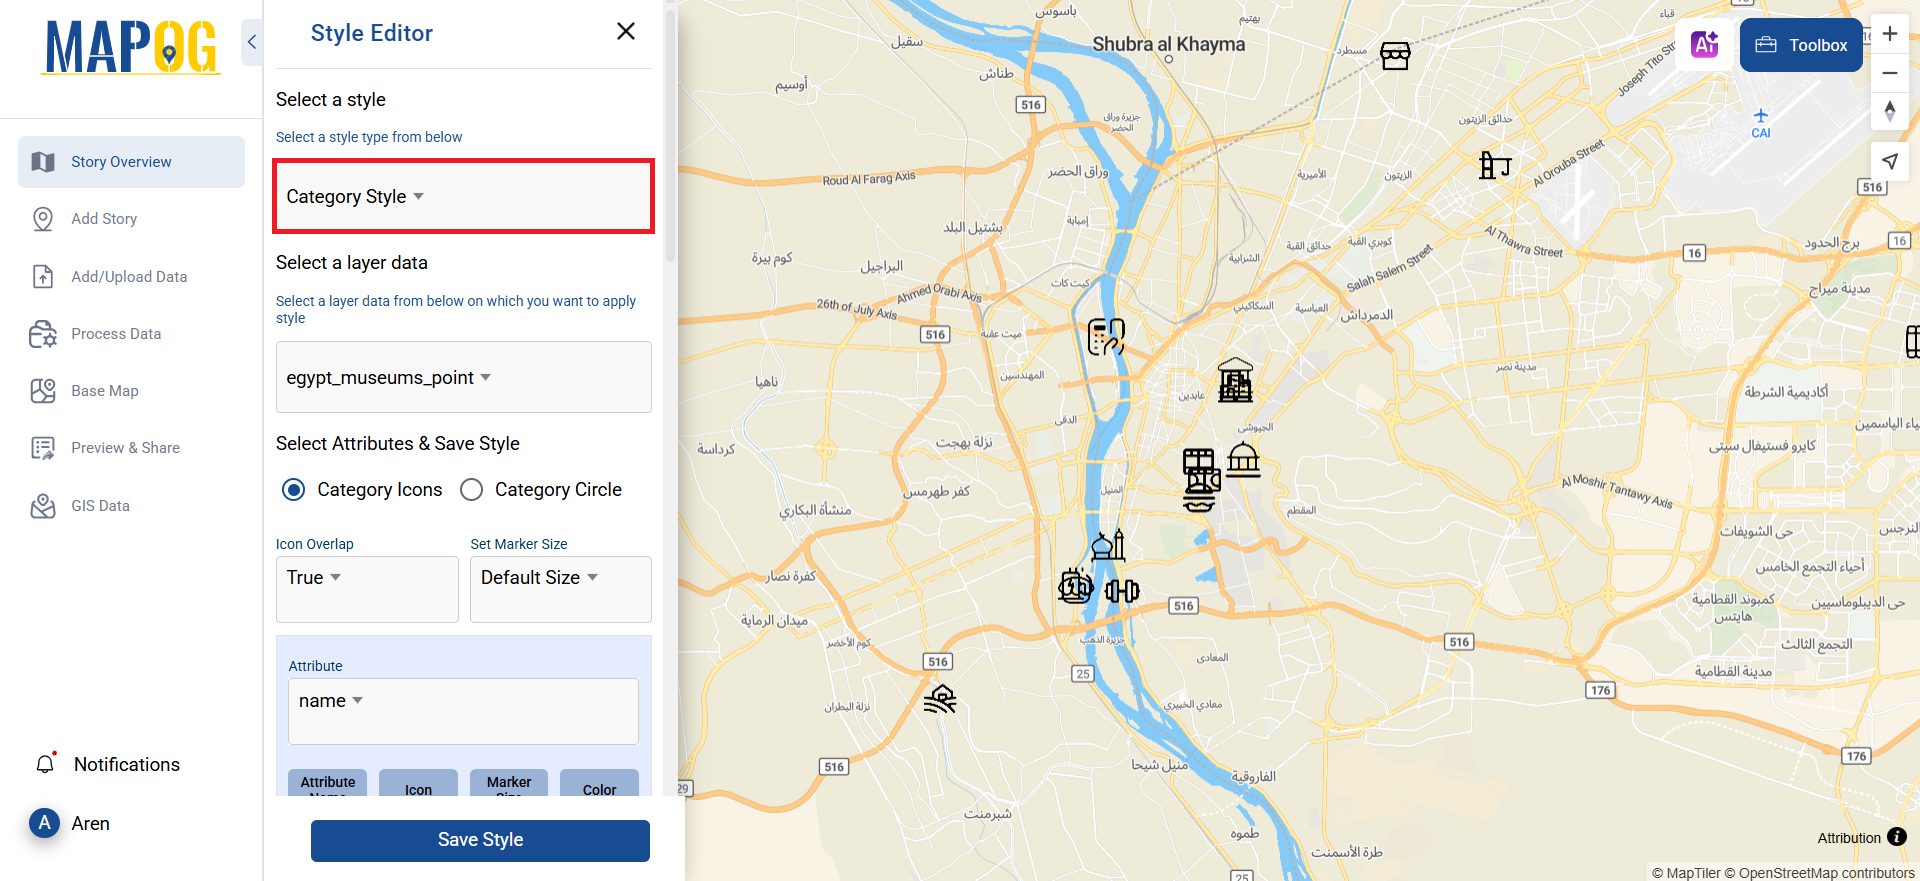This screenshot has height=881, width=1920.
Task: Open the name attribute dropdown
Action: pos(463,711)
